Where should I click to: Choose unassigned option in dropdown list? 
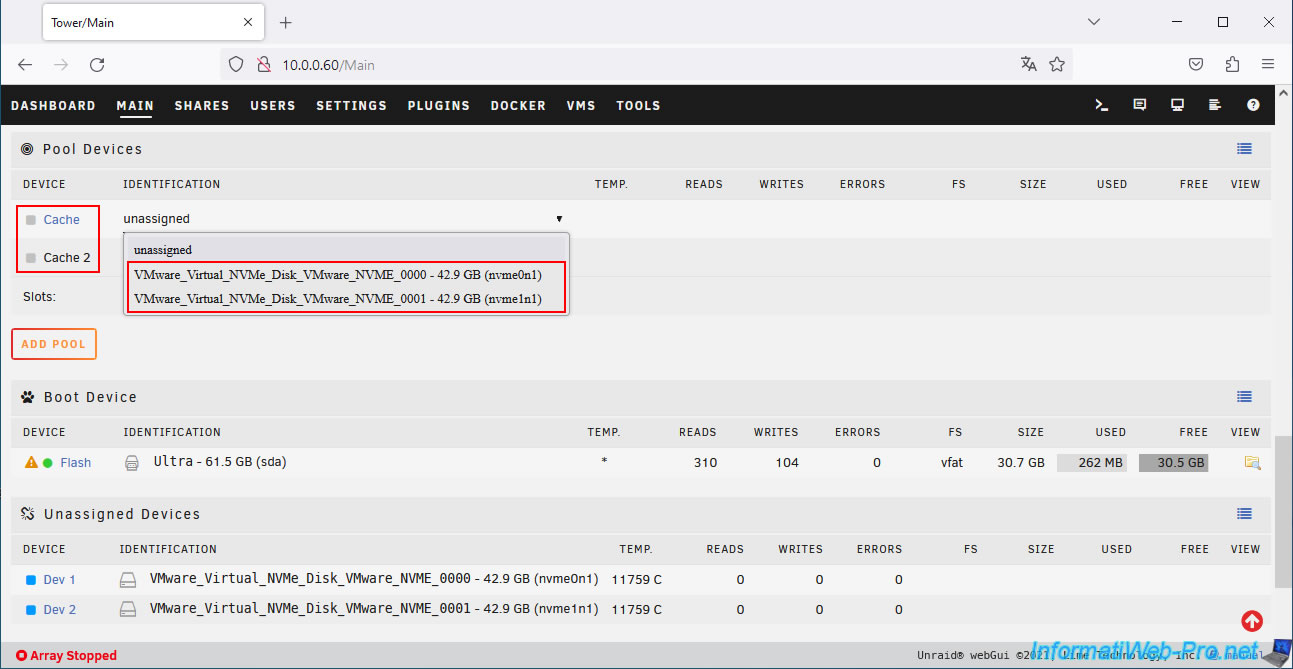163,250
